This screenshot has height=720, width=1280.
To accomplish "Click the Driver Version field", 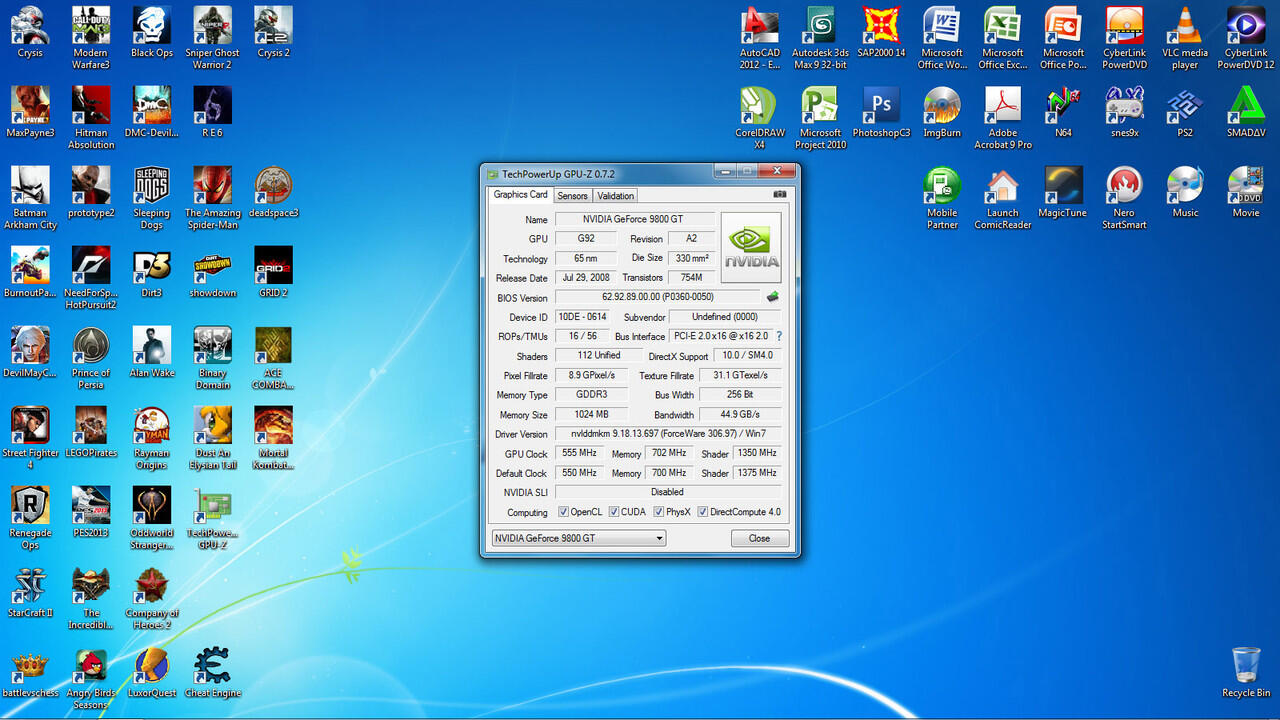I will [668, 434].
